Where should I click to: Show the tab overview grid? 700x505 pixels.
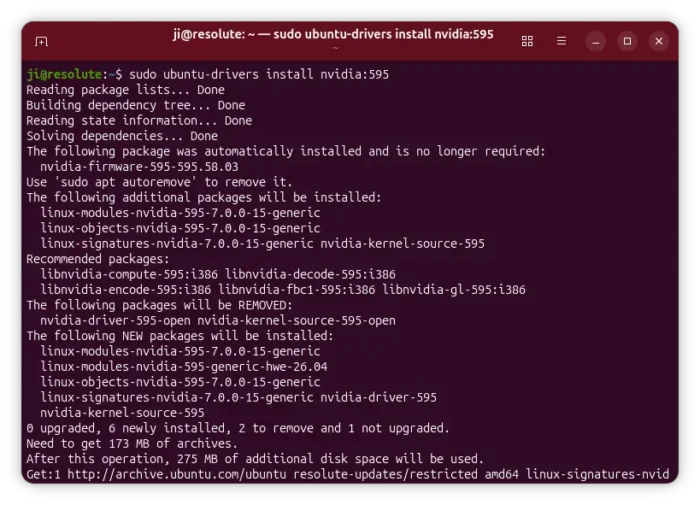click(527, 41)
